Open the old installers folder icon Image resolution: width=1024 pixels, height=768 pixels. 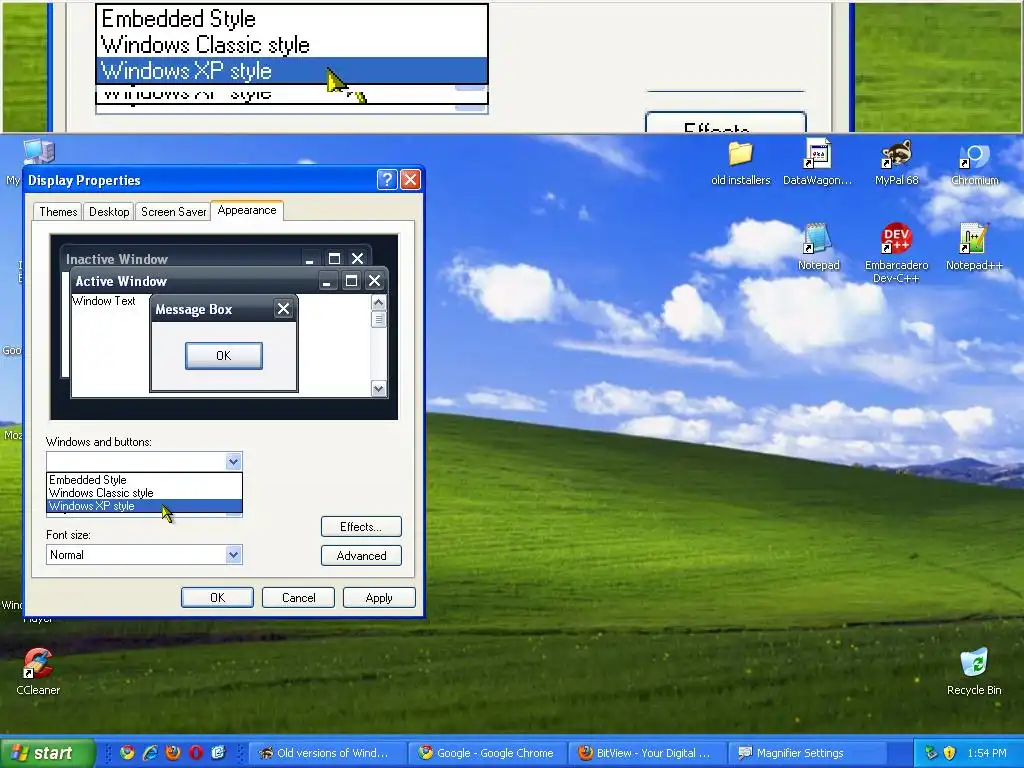click(x=741, y=155)
